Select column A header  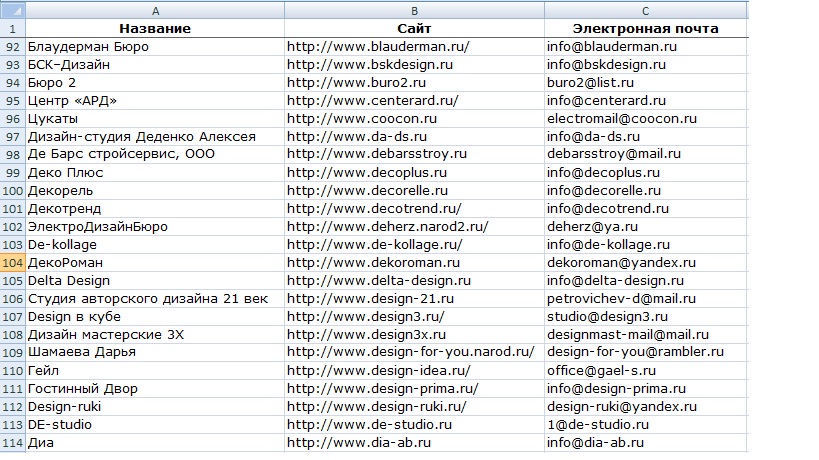pos(154,10)
